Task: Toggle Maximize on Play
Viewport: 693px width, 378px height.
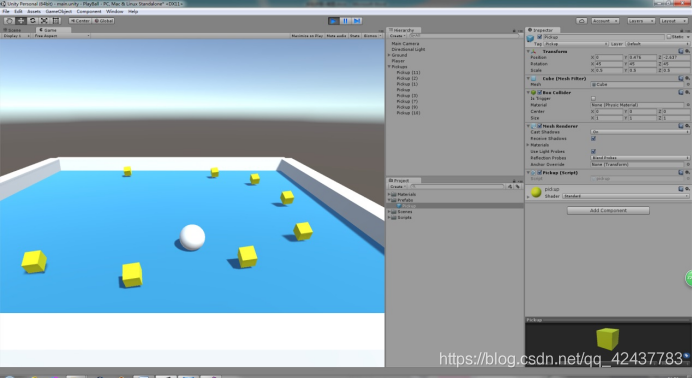Action: point(307,36)
